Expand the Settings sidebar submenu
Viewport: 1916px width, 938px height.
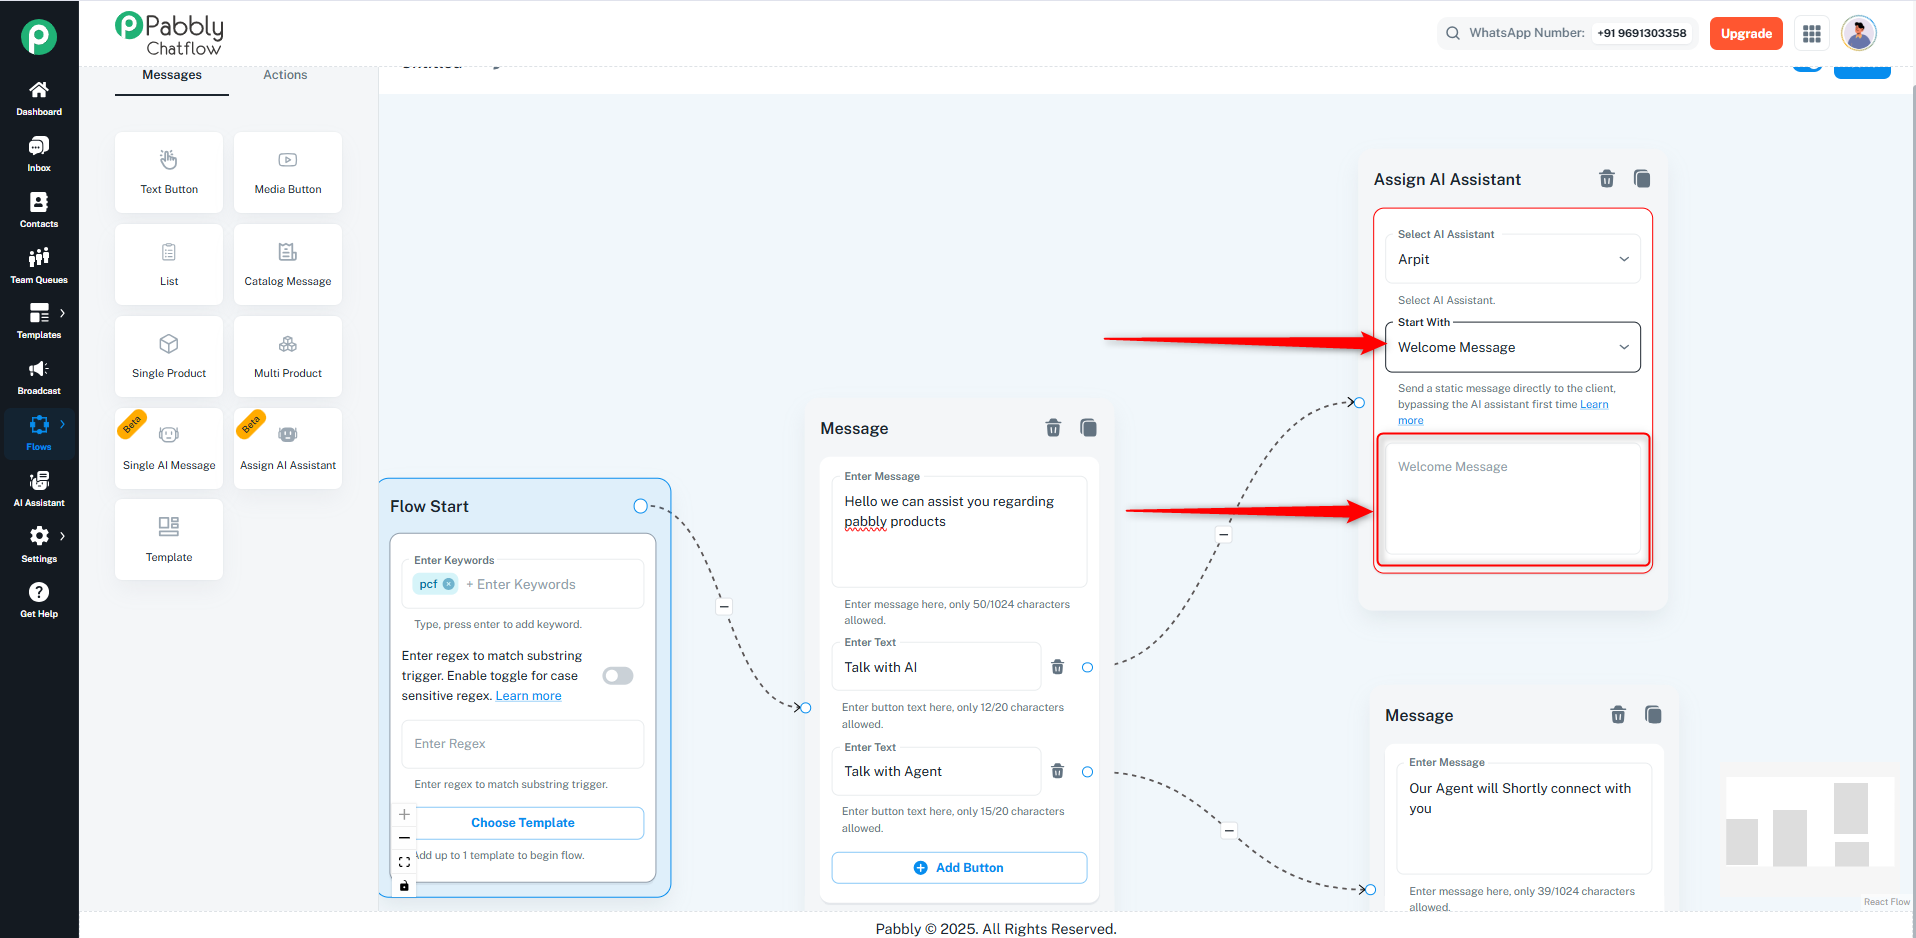tap(63, 536)
